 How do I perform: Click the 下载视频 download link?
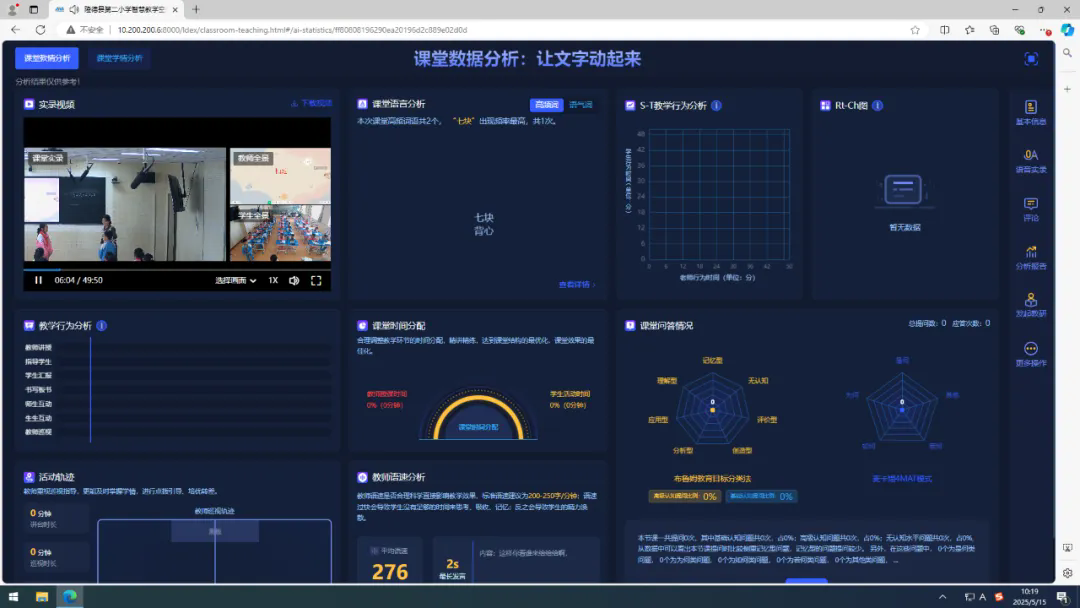tap(311, 103)
